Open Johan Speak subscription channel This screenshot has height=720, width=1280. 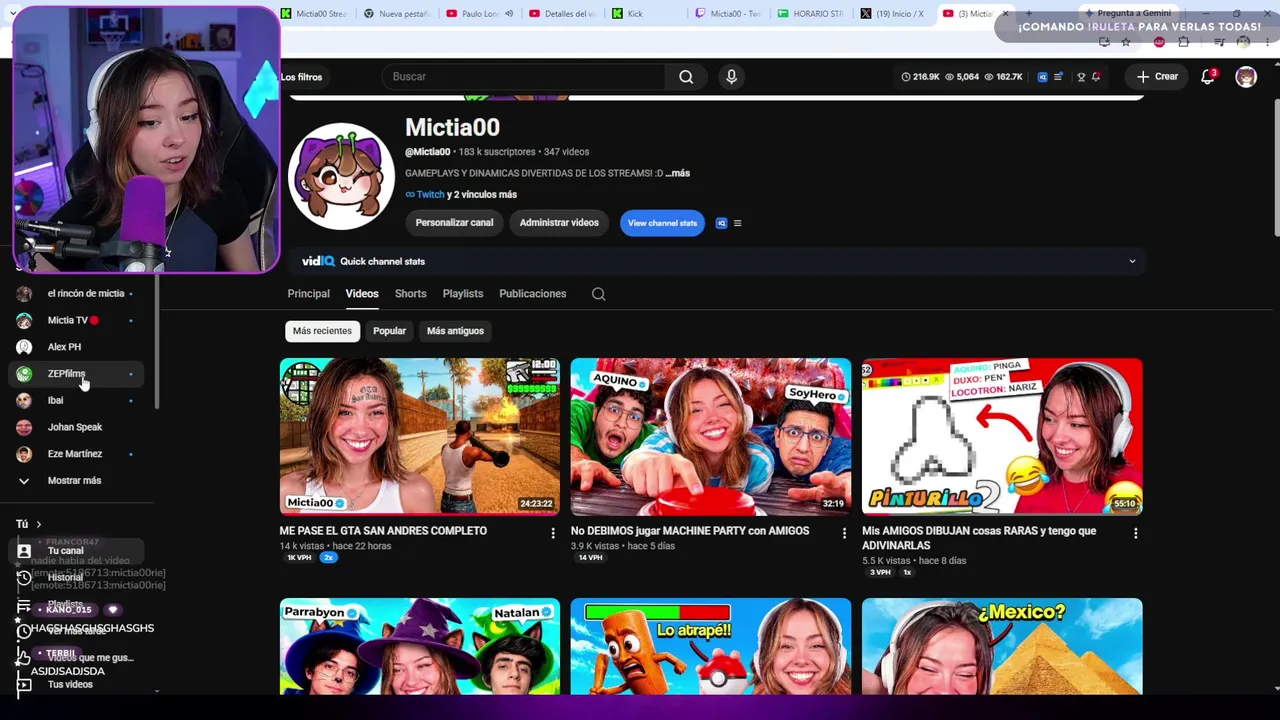click(76, 427)
